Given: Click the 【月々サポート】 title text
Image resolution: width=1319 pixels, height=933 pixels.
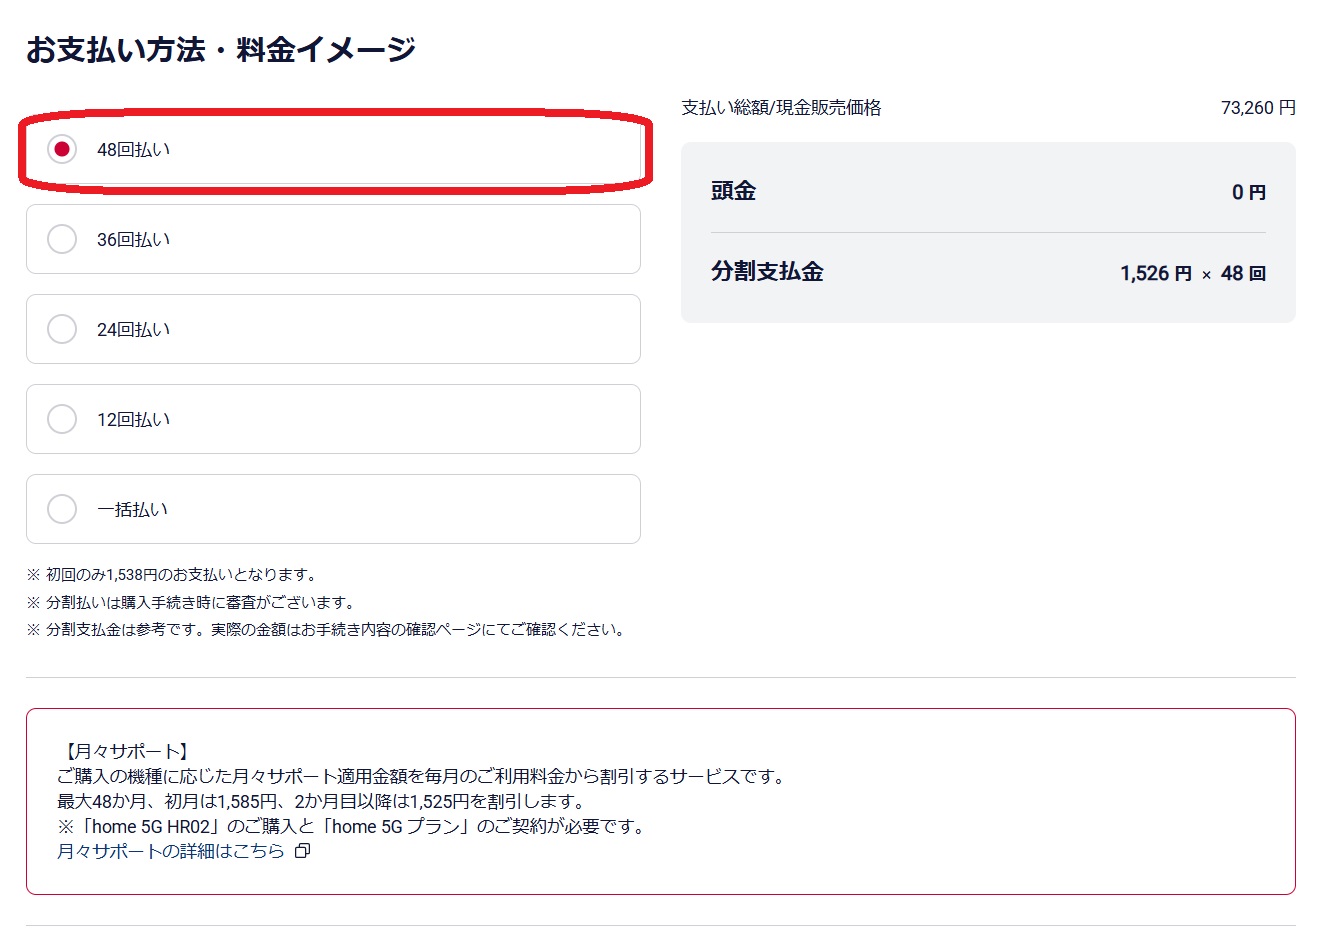Looking at the screenshot, I should tap(126, 751).
